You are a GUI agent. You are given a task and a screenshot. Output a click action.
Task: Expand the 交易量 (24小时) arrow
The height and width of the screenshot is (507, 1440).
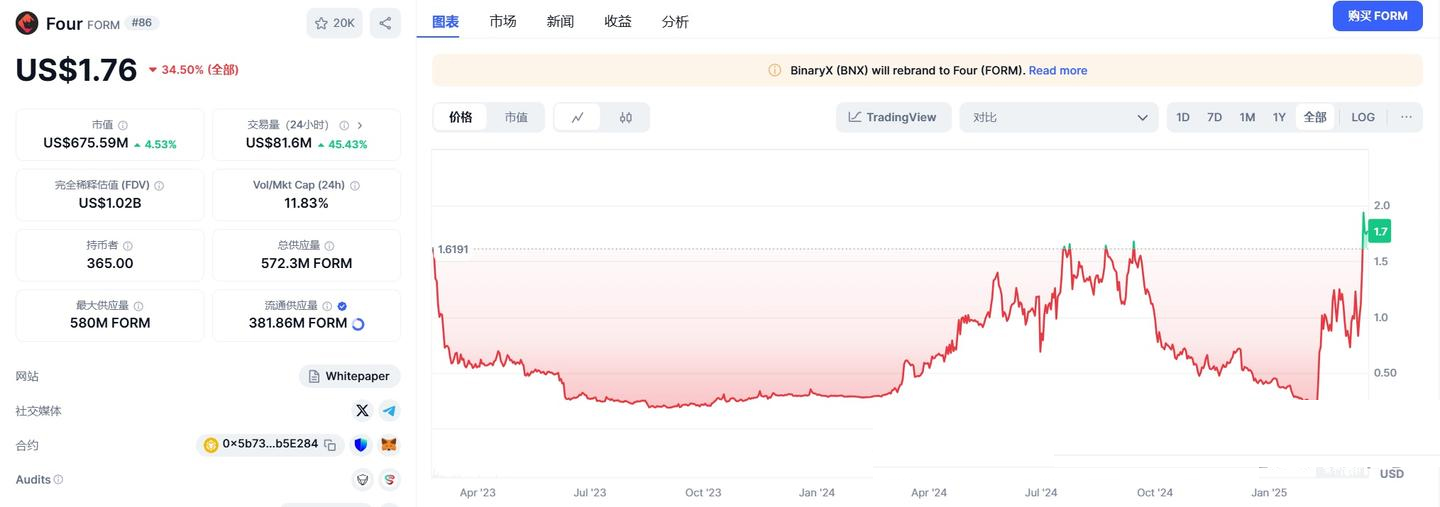[360, 125]
